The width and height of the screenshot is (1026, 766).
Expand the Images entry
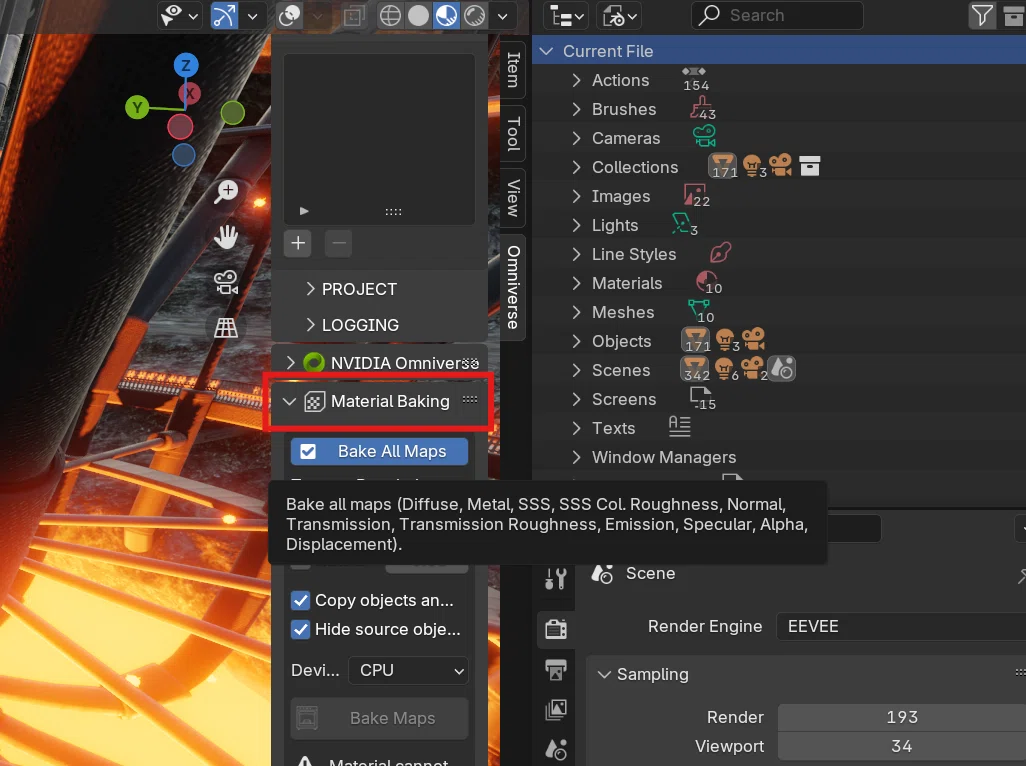[x=576, y=196]
